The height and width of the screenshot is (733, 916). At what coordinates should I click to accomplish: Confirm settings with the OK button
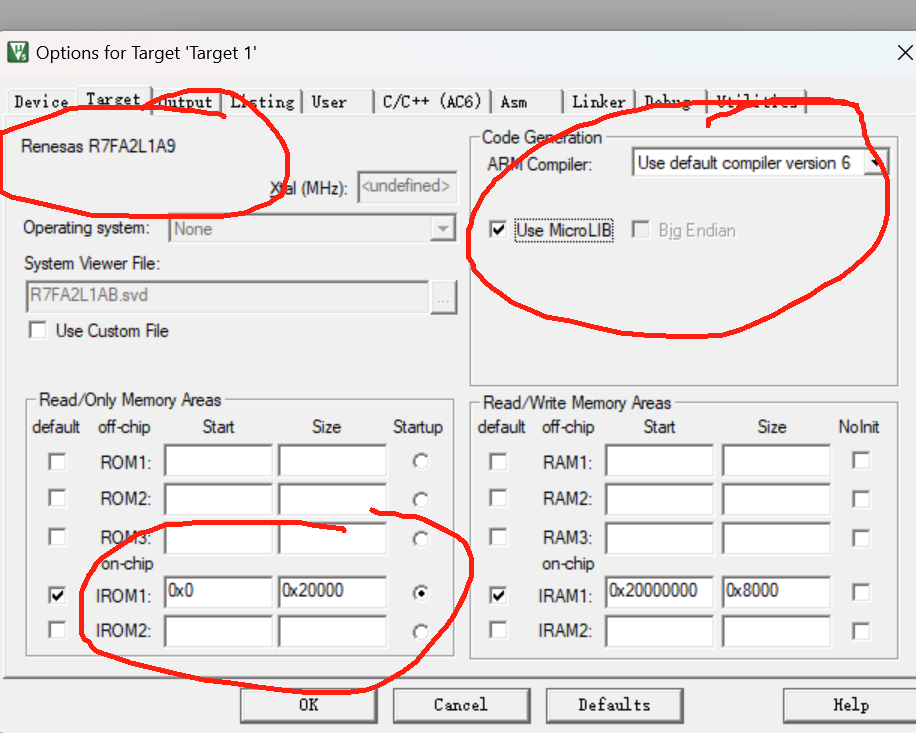(x=308, y=705)
